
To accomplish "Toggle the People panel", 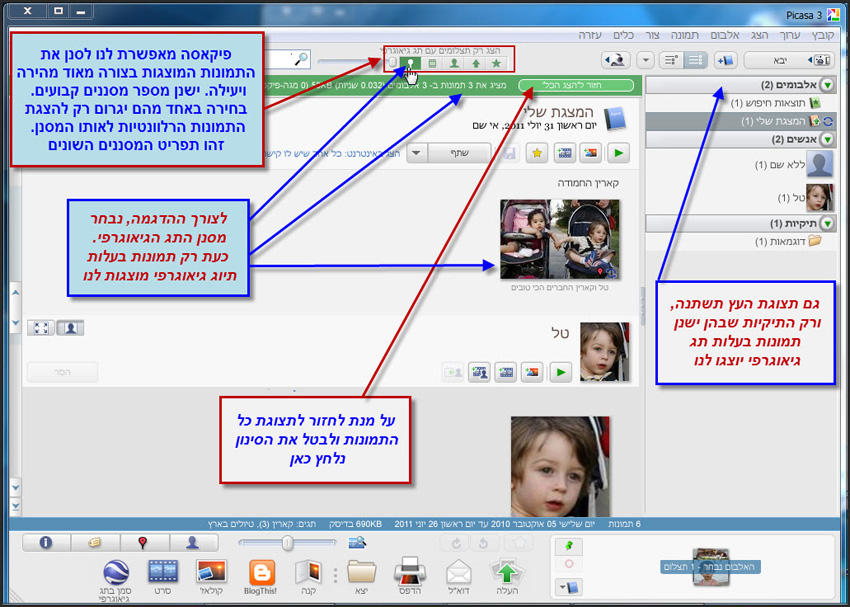I will coord(193,543).
